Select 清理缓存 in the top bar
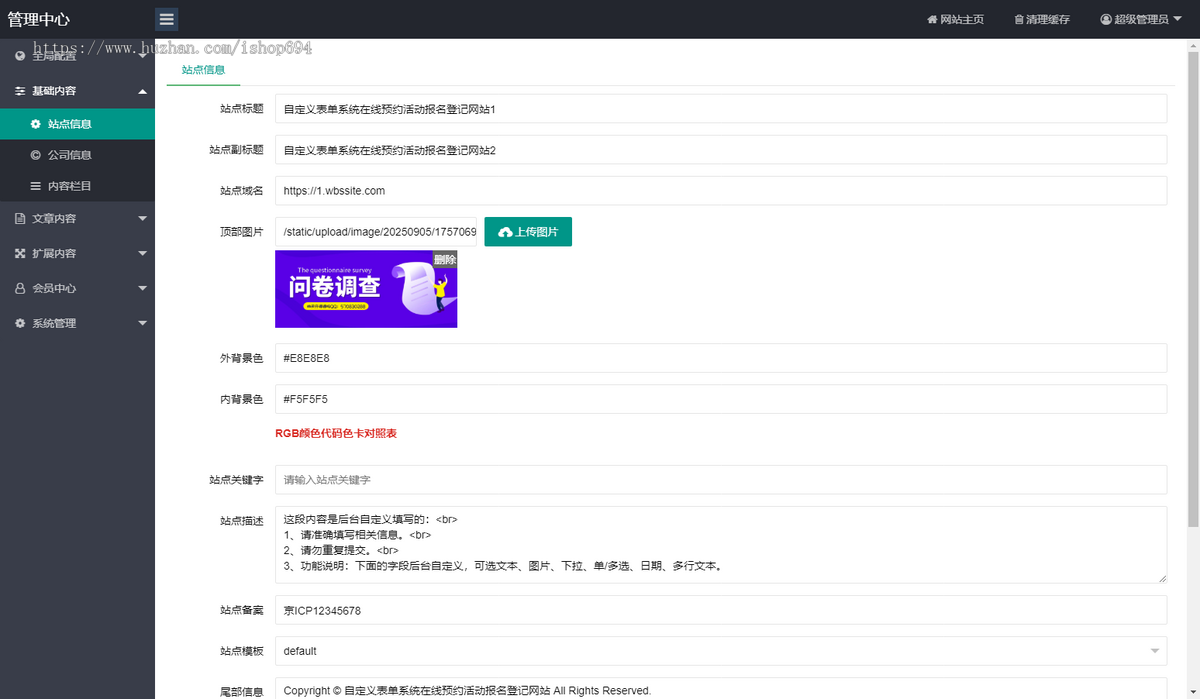 [x=1042, y=18]
